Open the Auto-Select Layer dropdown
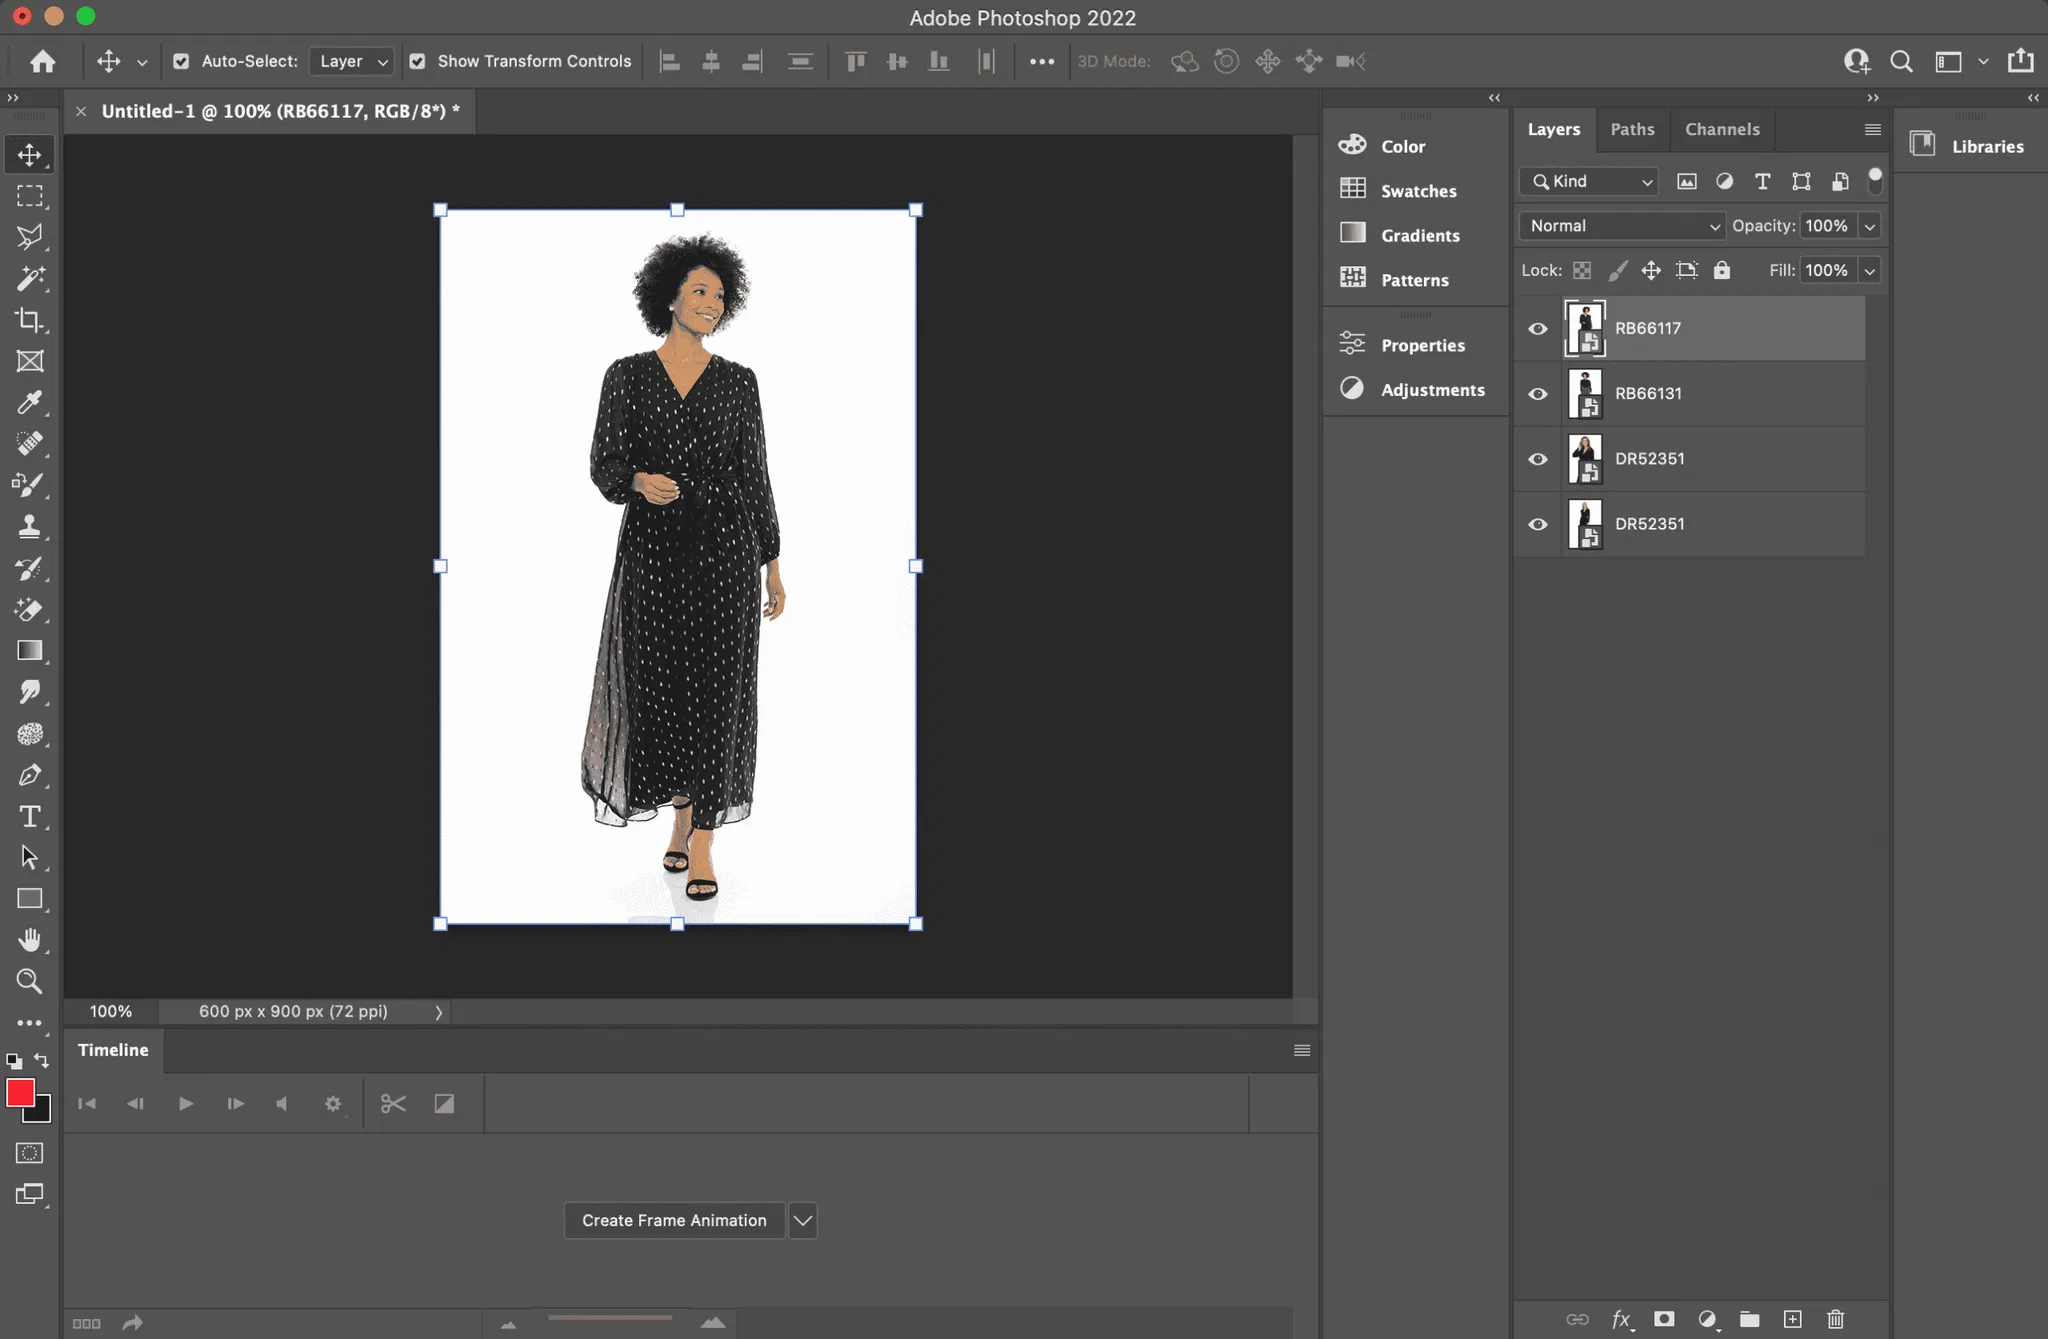Image resolution: width=2048 pixels, height=1339 pixels. [x=352, y=61]
